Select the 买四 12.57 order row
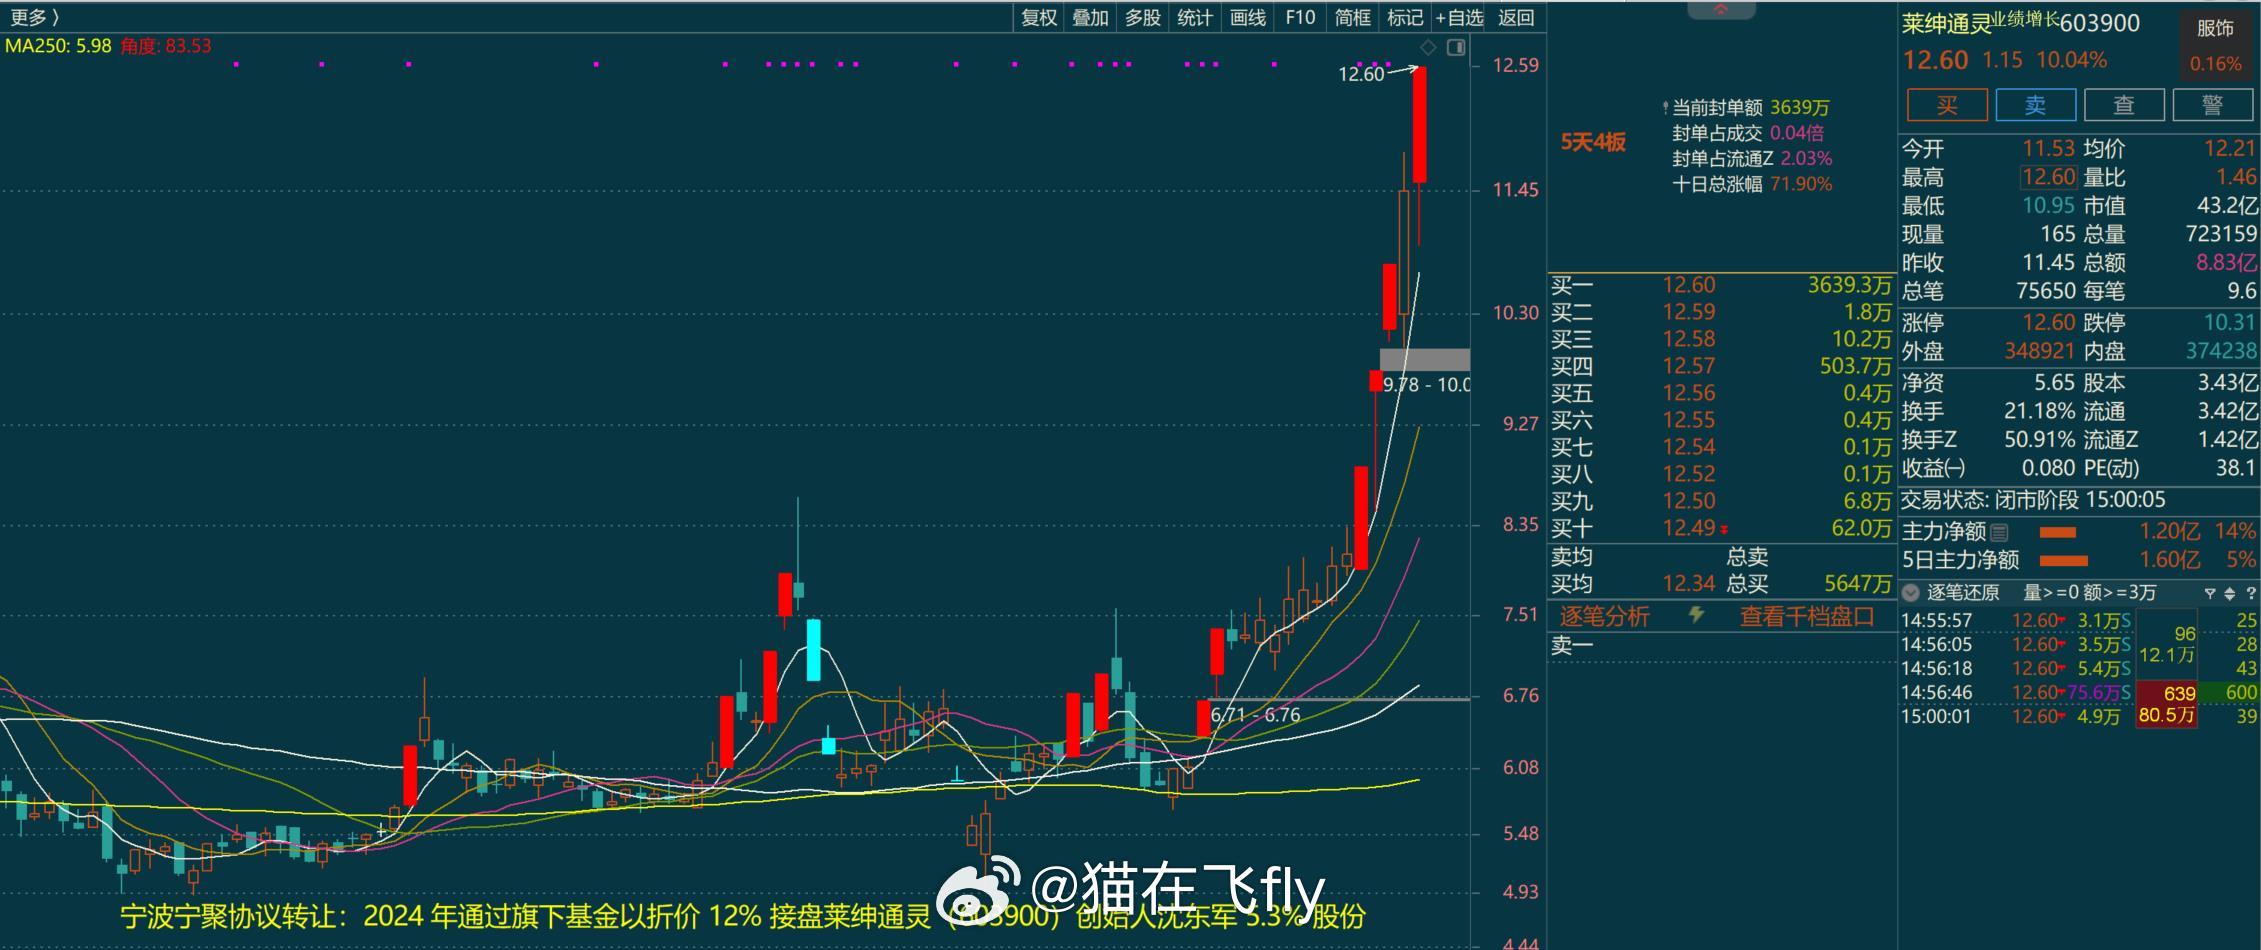This screenshot has width=2261, height=950. (1721, 367)
